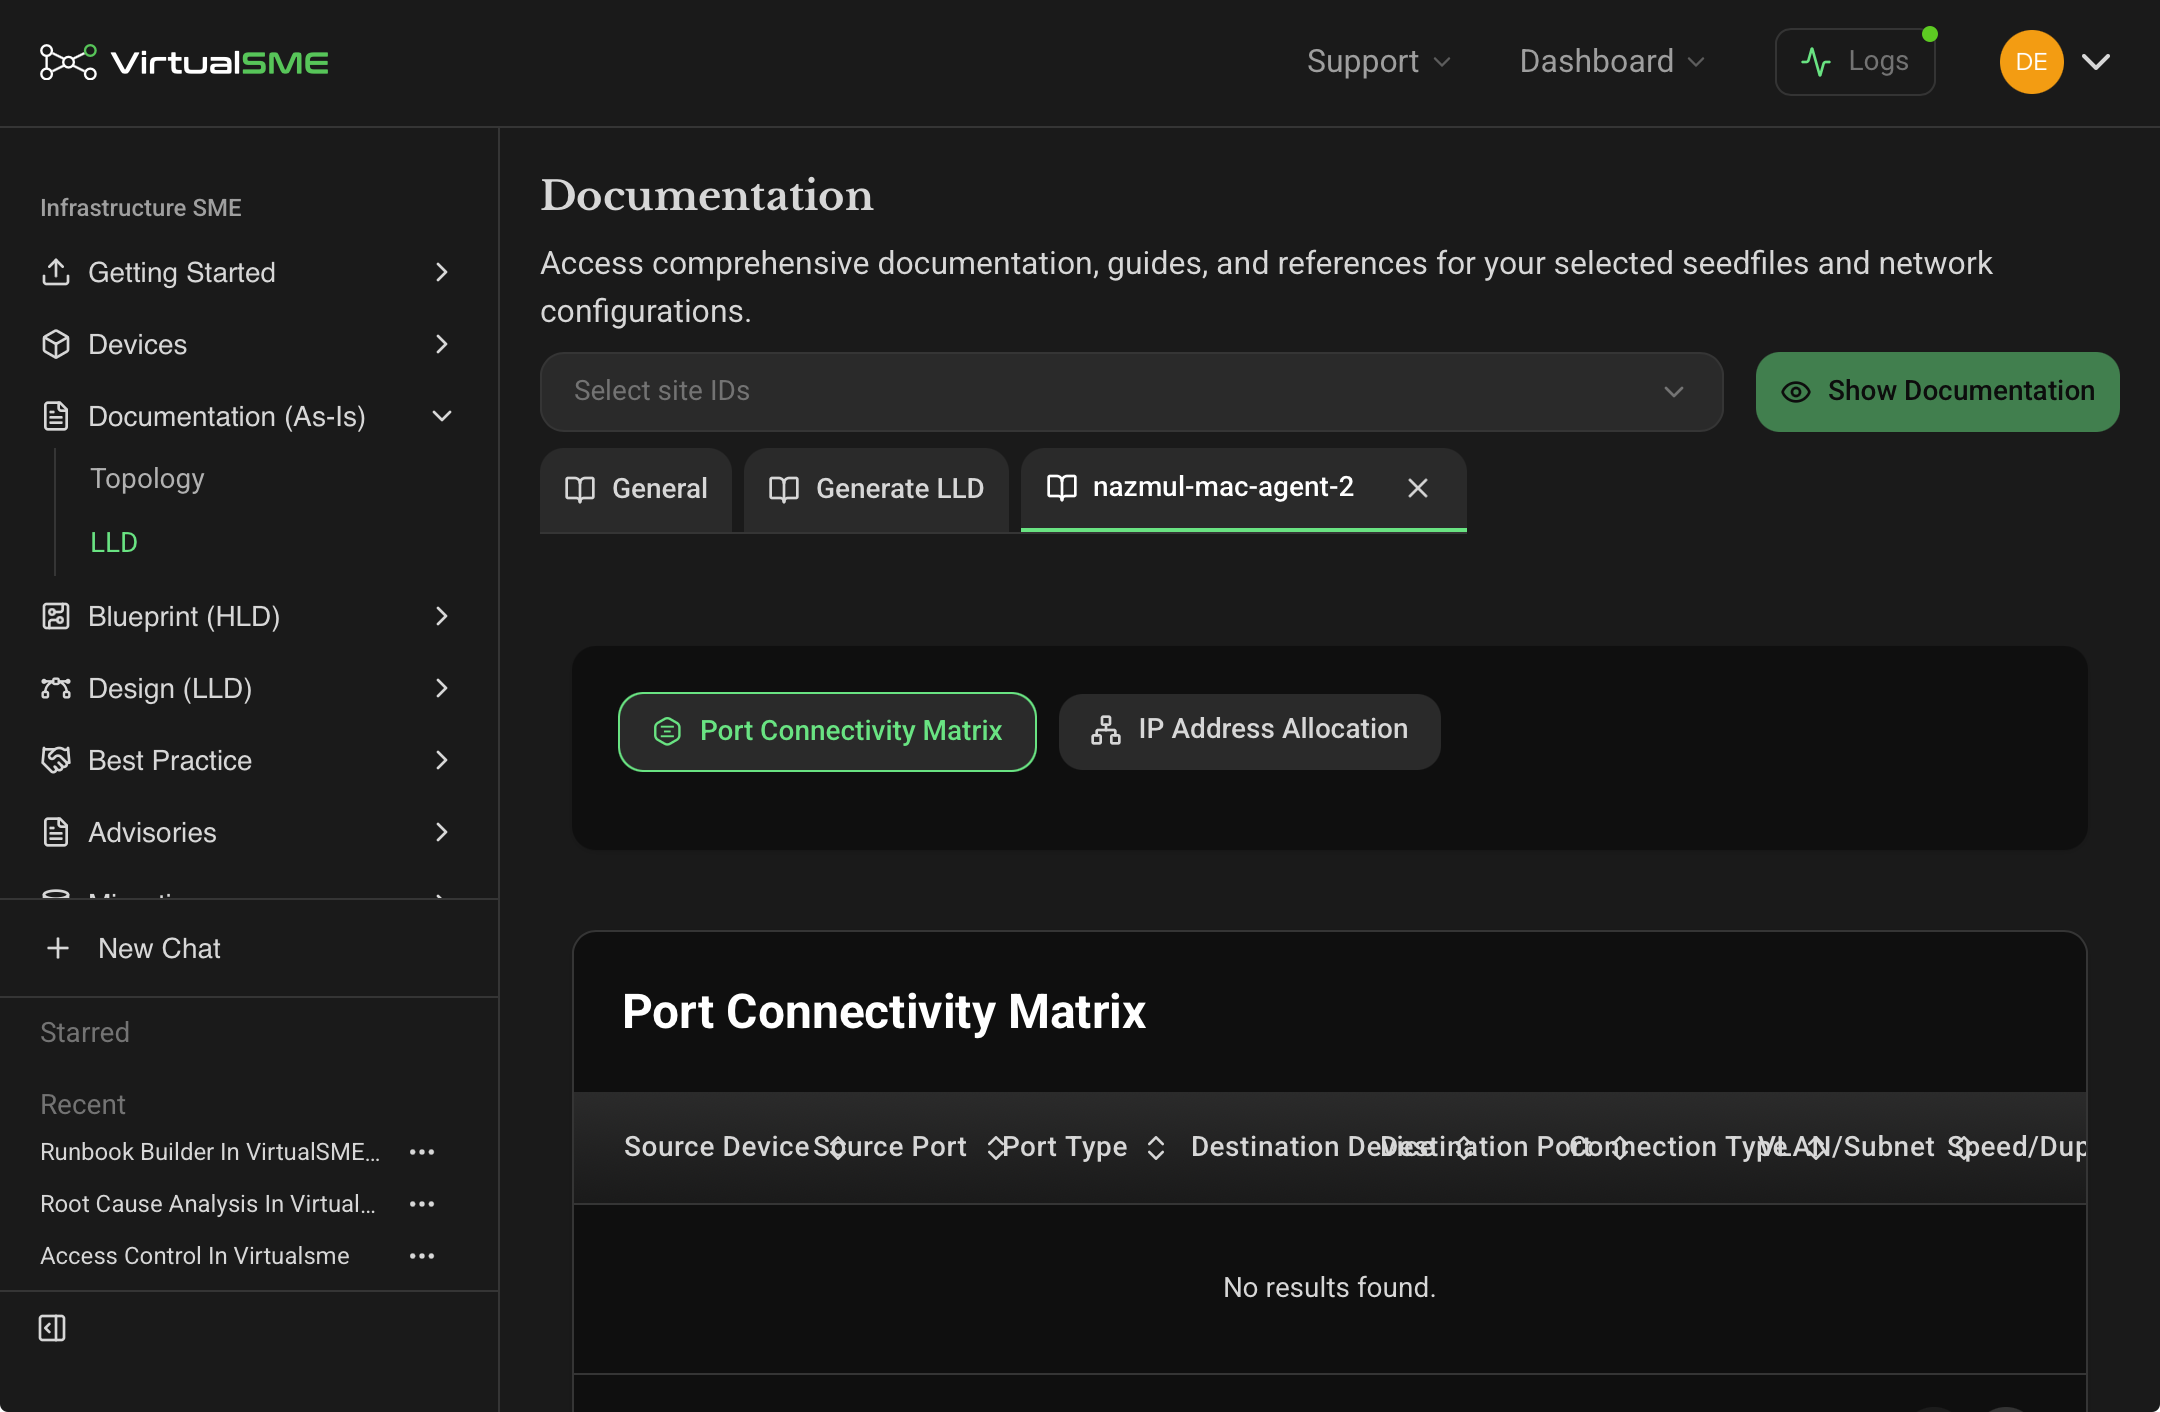2160x1412 pixels.
Task: Expand the Blueprint (HLD) section
Action: tap(442, 616)
